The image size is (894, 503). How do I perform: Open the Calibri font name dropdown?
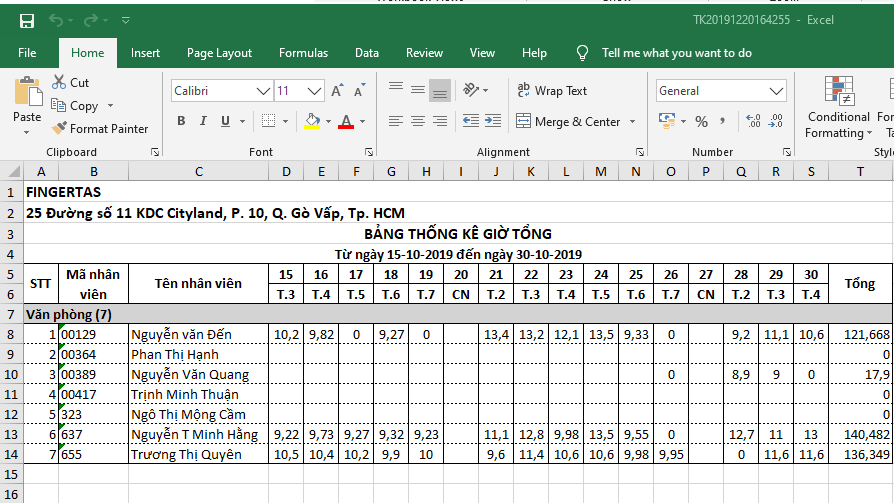click(264, 91)
